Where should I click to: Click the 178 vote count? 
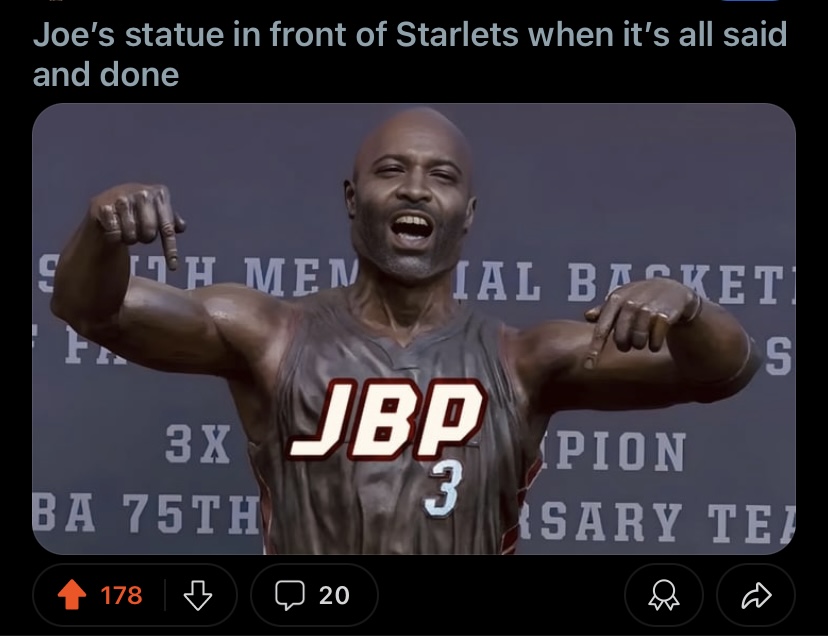point(121,595)
